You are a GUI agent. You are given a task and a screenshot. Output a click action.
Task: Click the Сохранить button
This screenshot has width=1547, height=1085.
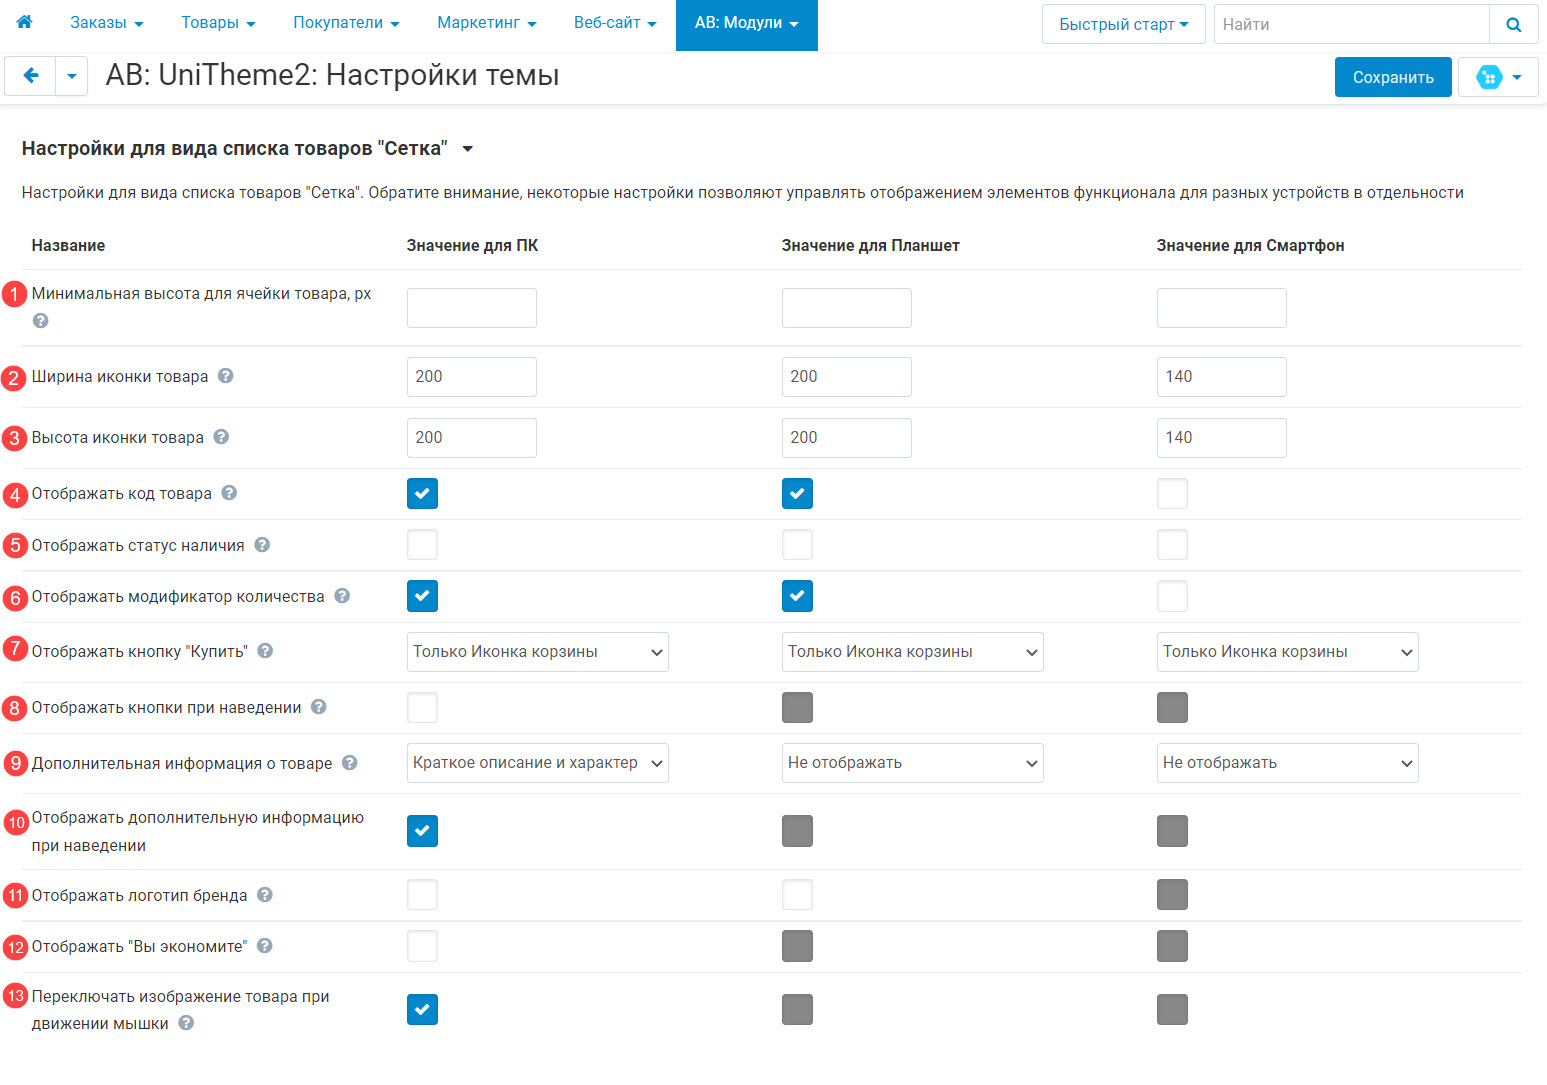(1393, 77)
